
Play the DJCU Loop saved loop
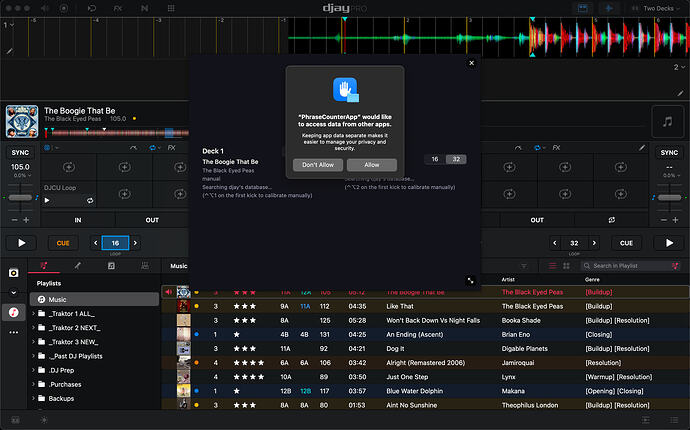[47, 200]
